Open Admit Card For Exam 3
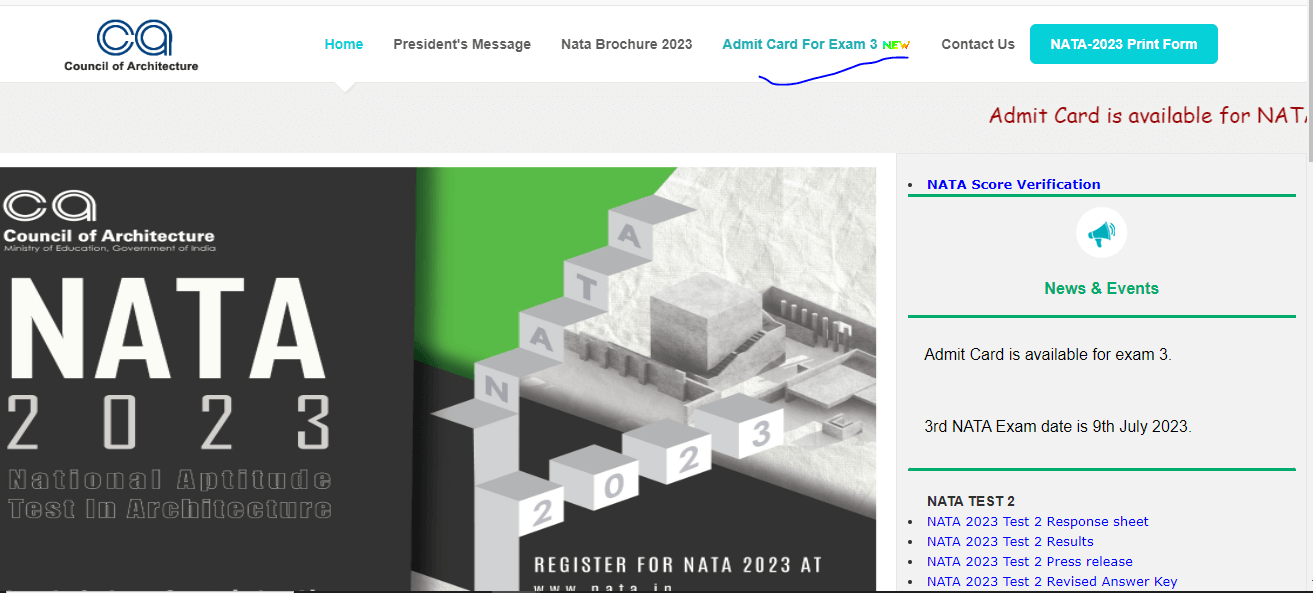 [x=800, y=44]
